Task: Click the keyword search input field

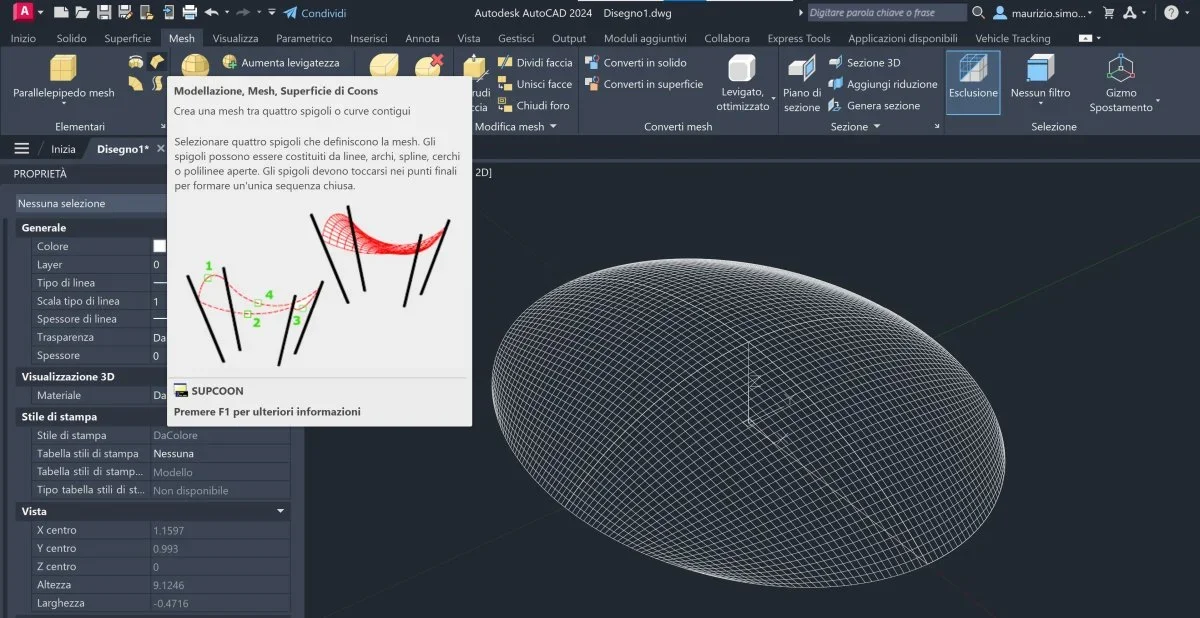Action: pos(886,13)
